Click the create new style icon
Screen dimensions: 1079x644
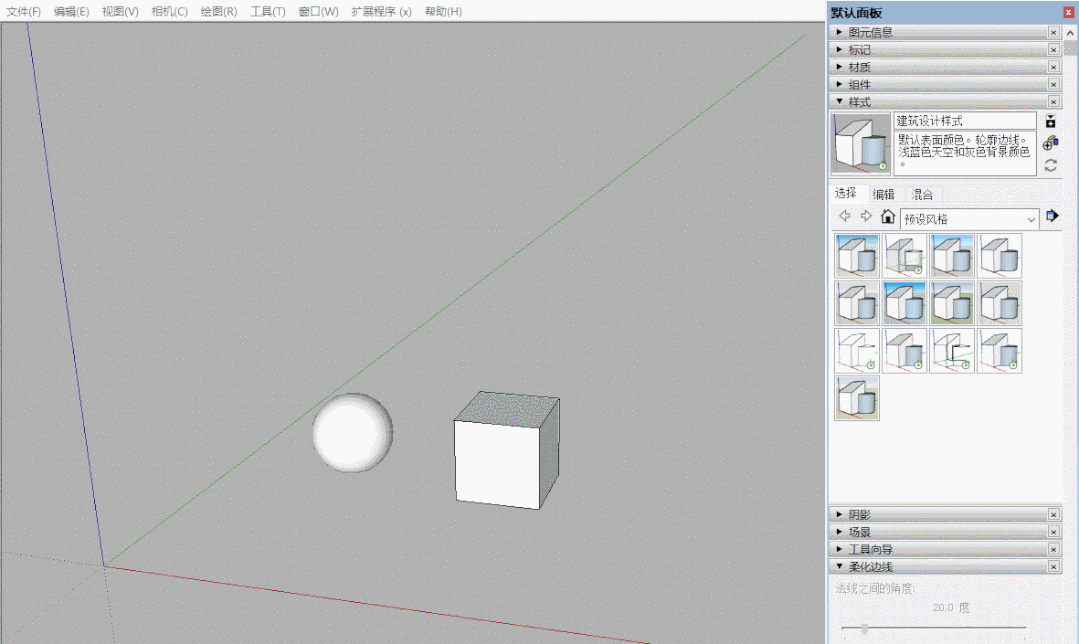(x=1050, y=143)
